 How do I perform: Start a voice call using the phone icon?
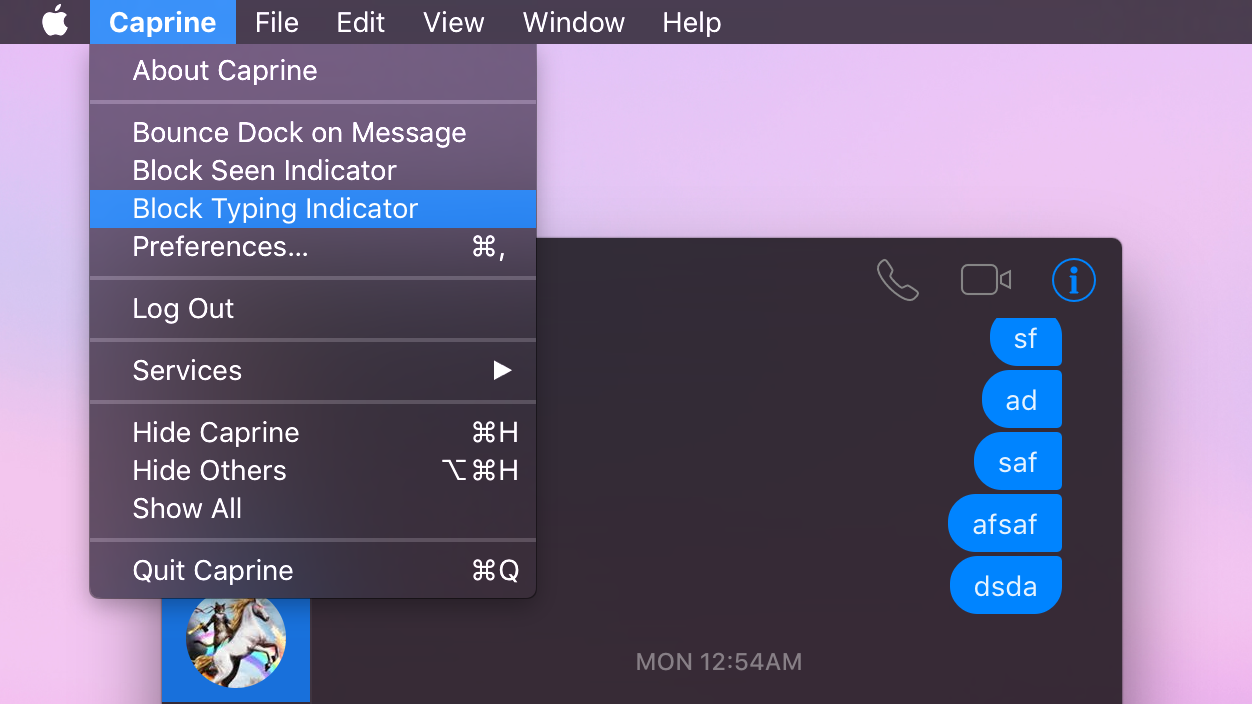(x=897, y=280)
